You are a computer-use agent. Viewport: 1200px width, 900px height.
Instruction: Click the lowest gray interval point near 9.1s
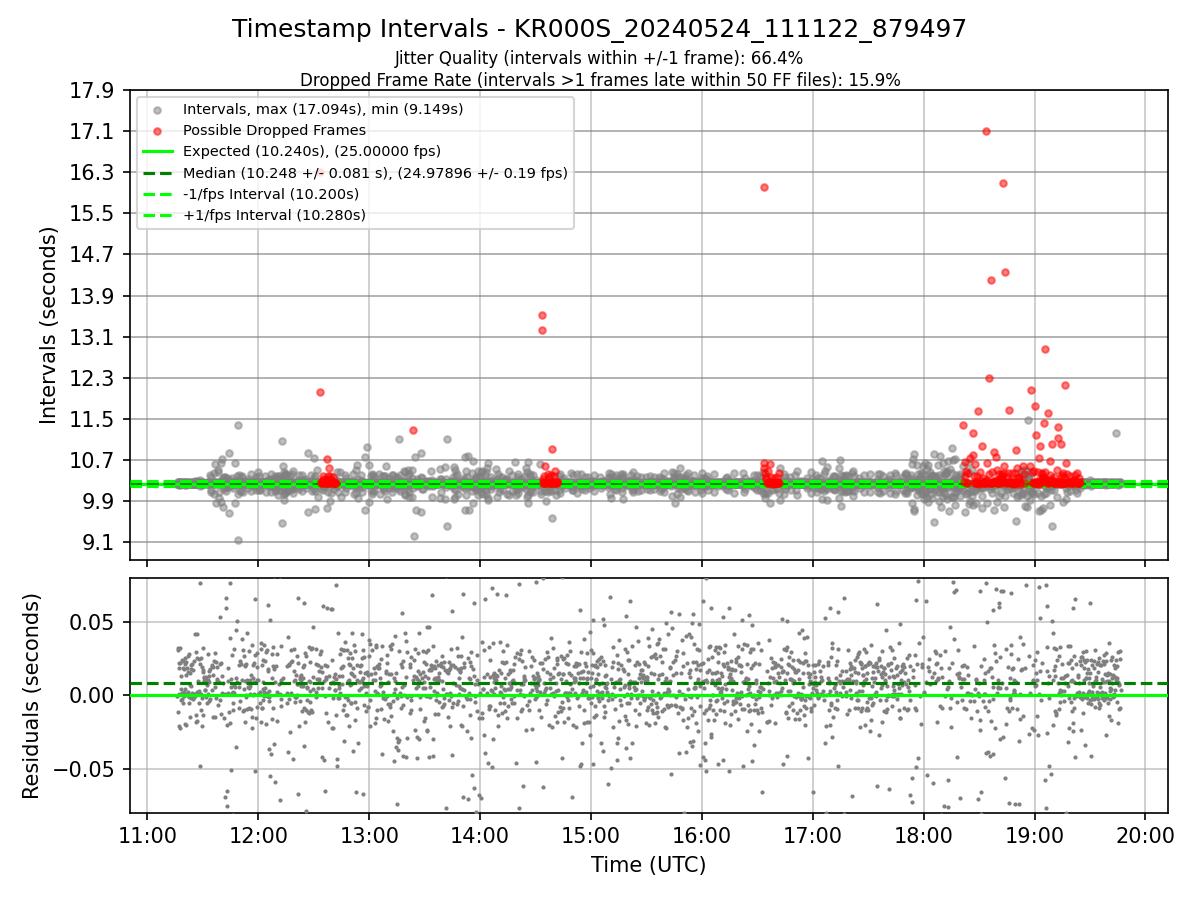(x=238, y=540)
